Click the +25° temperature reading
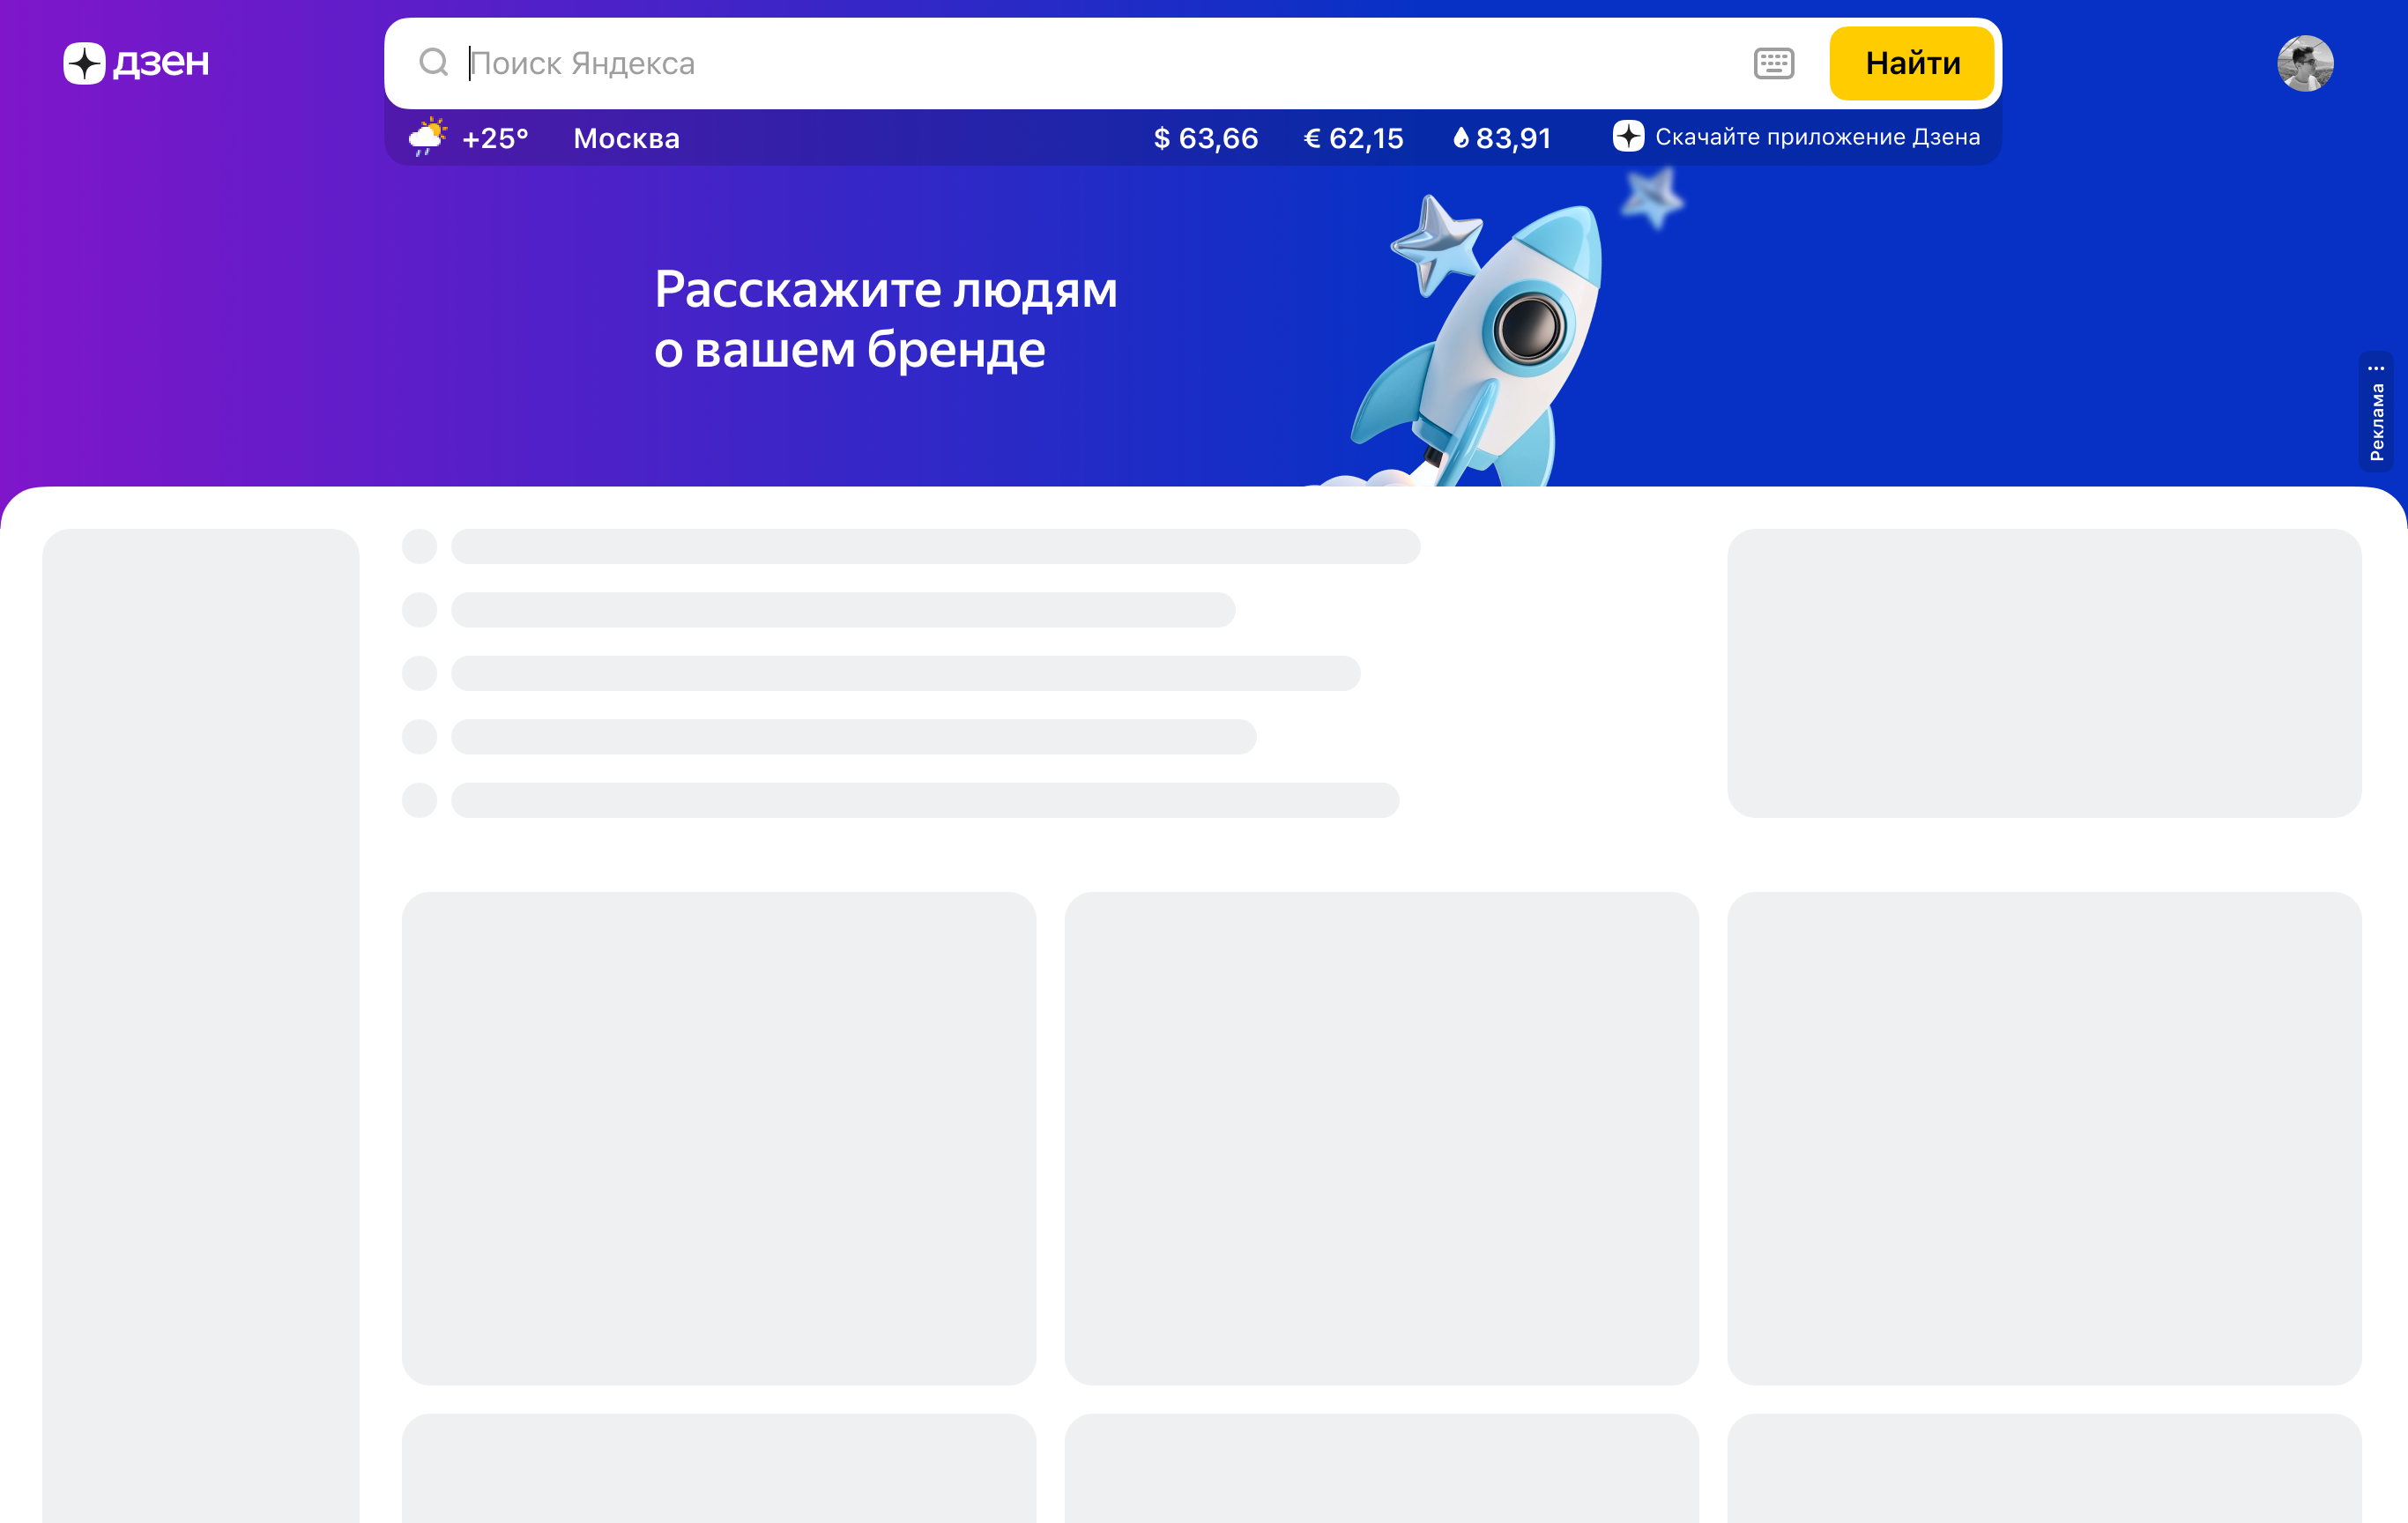This screenshot has width=2408, height=1523. click(x=495, y=138)
